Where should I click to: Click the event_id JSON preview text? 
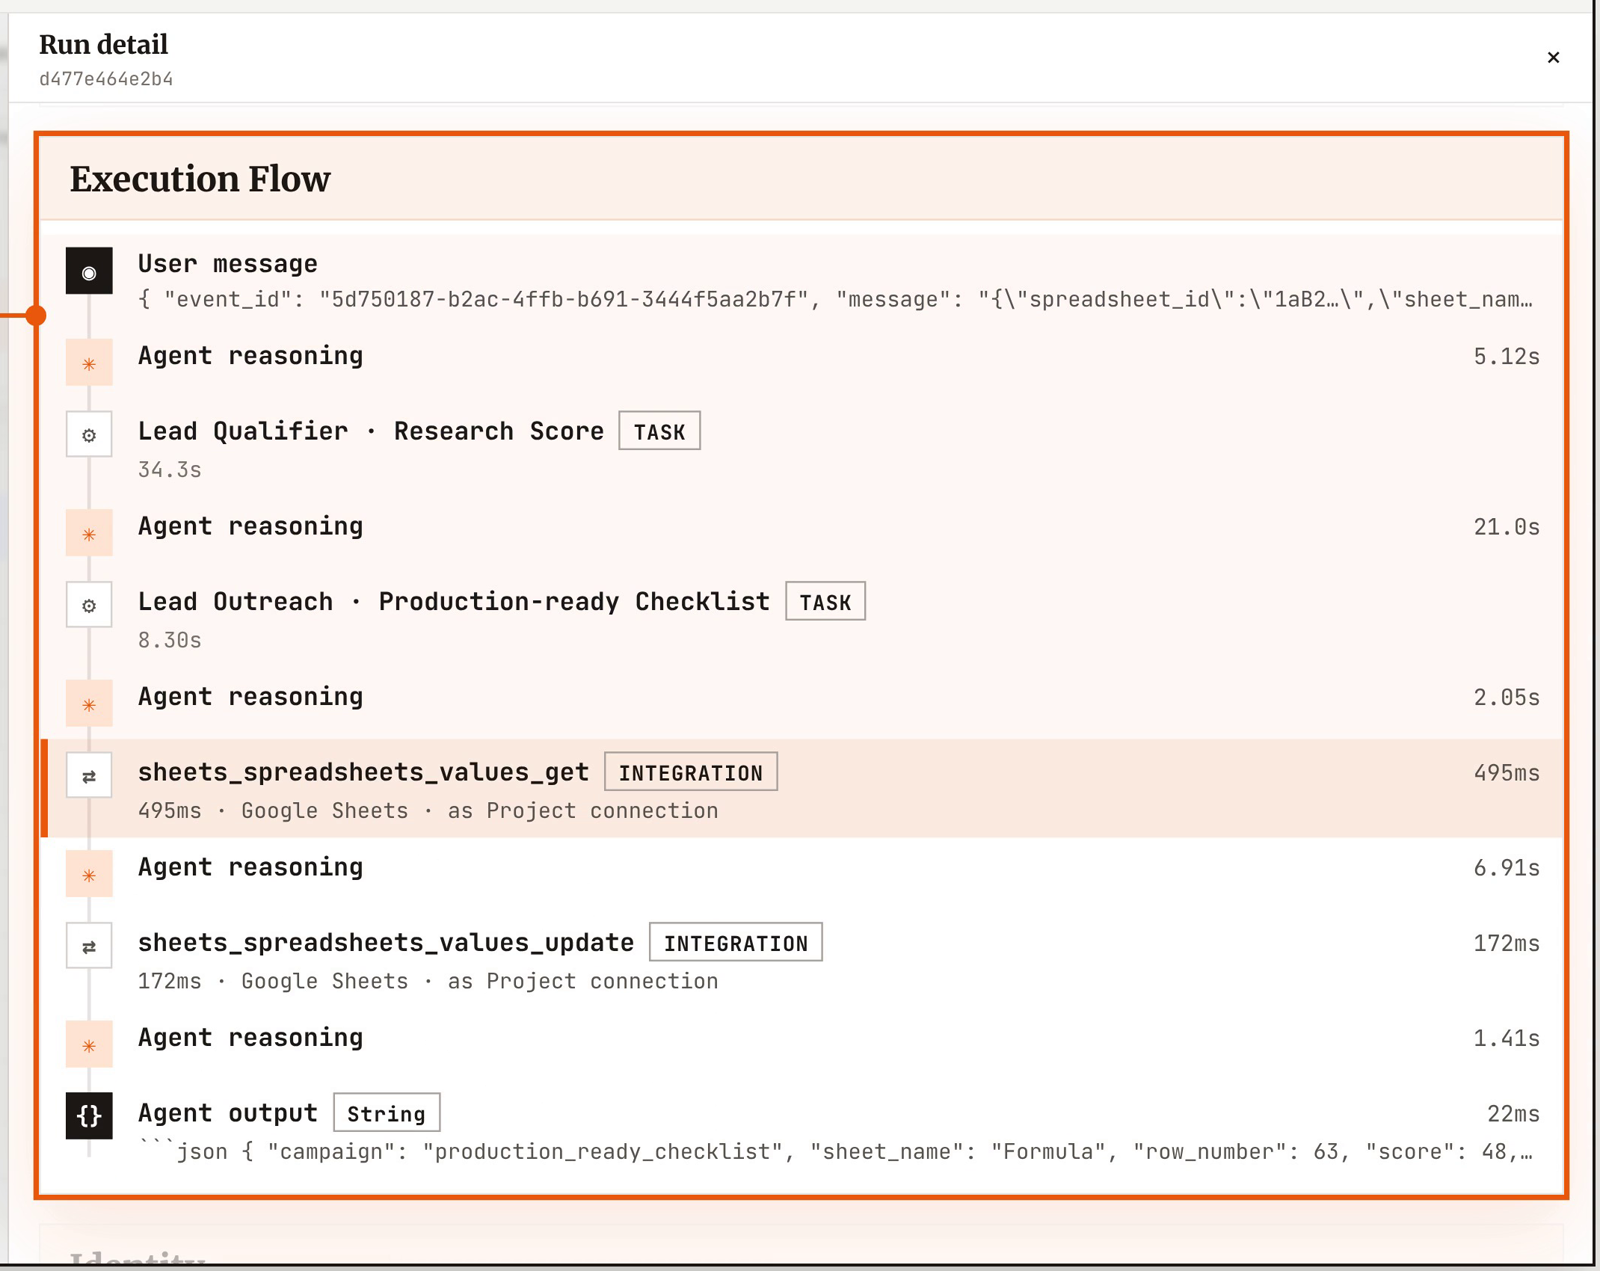point(835,300)
